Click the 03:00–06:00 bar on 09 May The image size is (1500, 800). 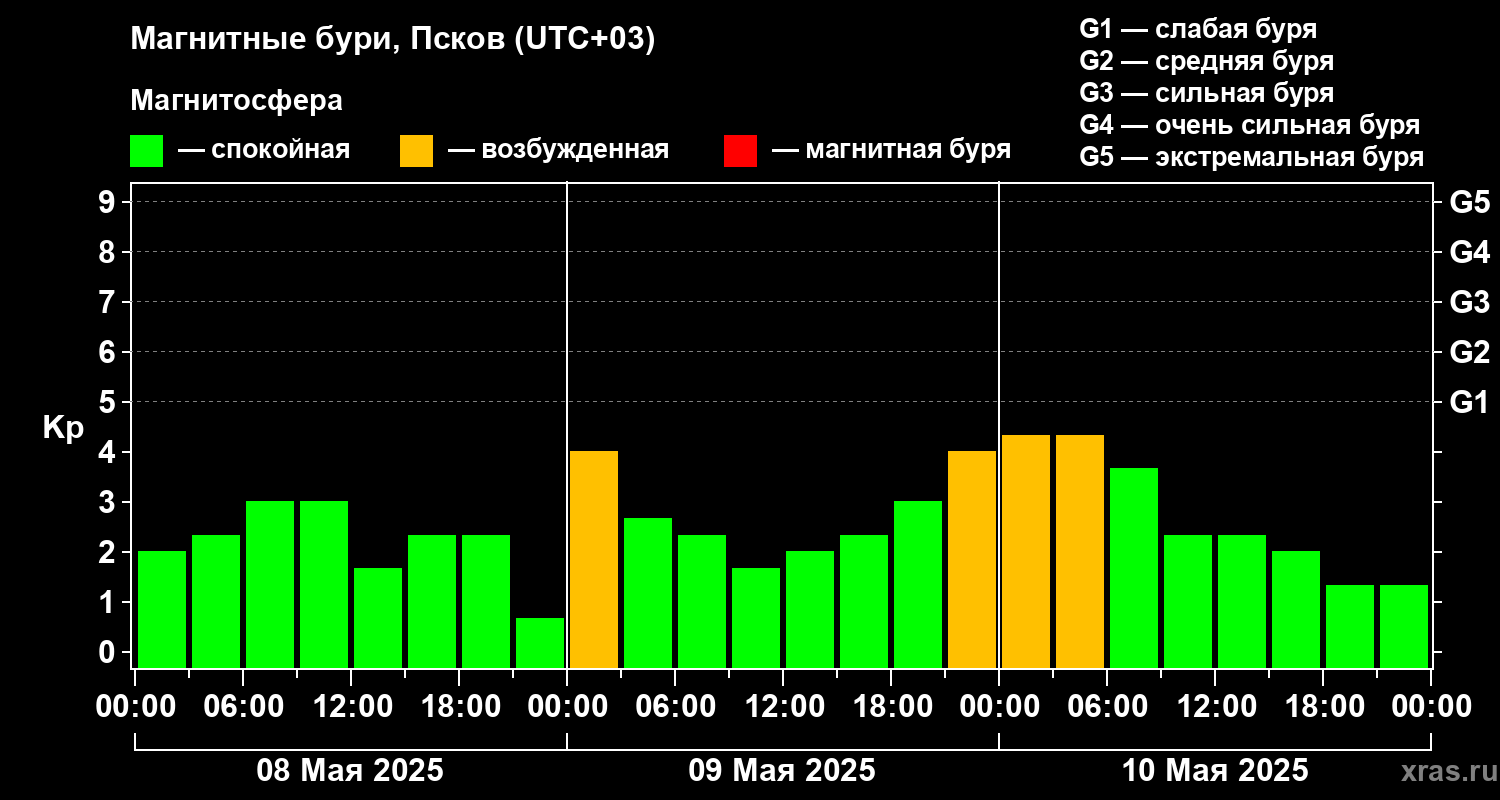(x=648, y=593)
